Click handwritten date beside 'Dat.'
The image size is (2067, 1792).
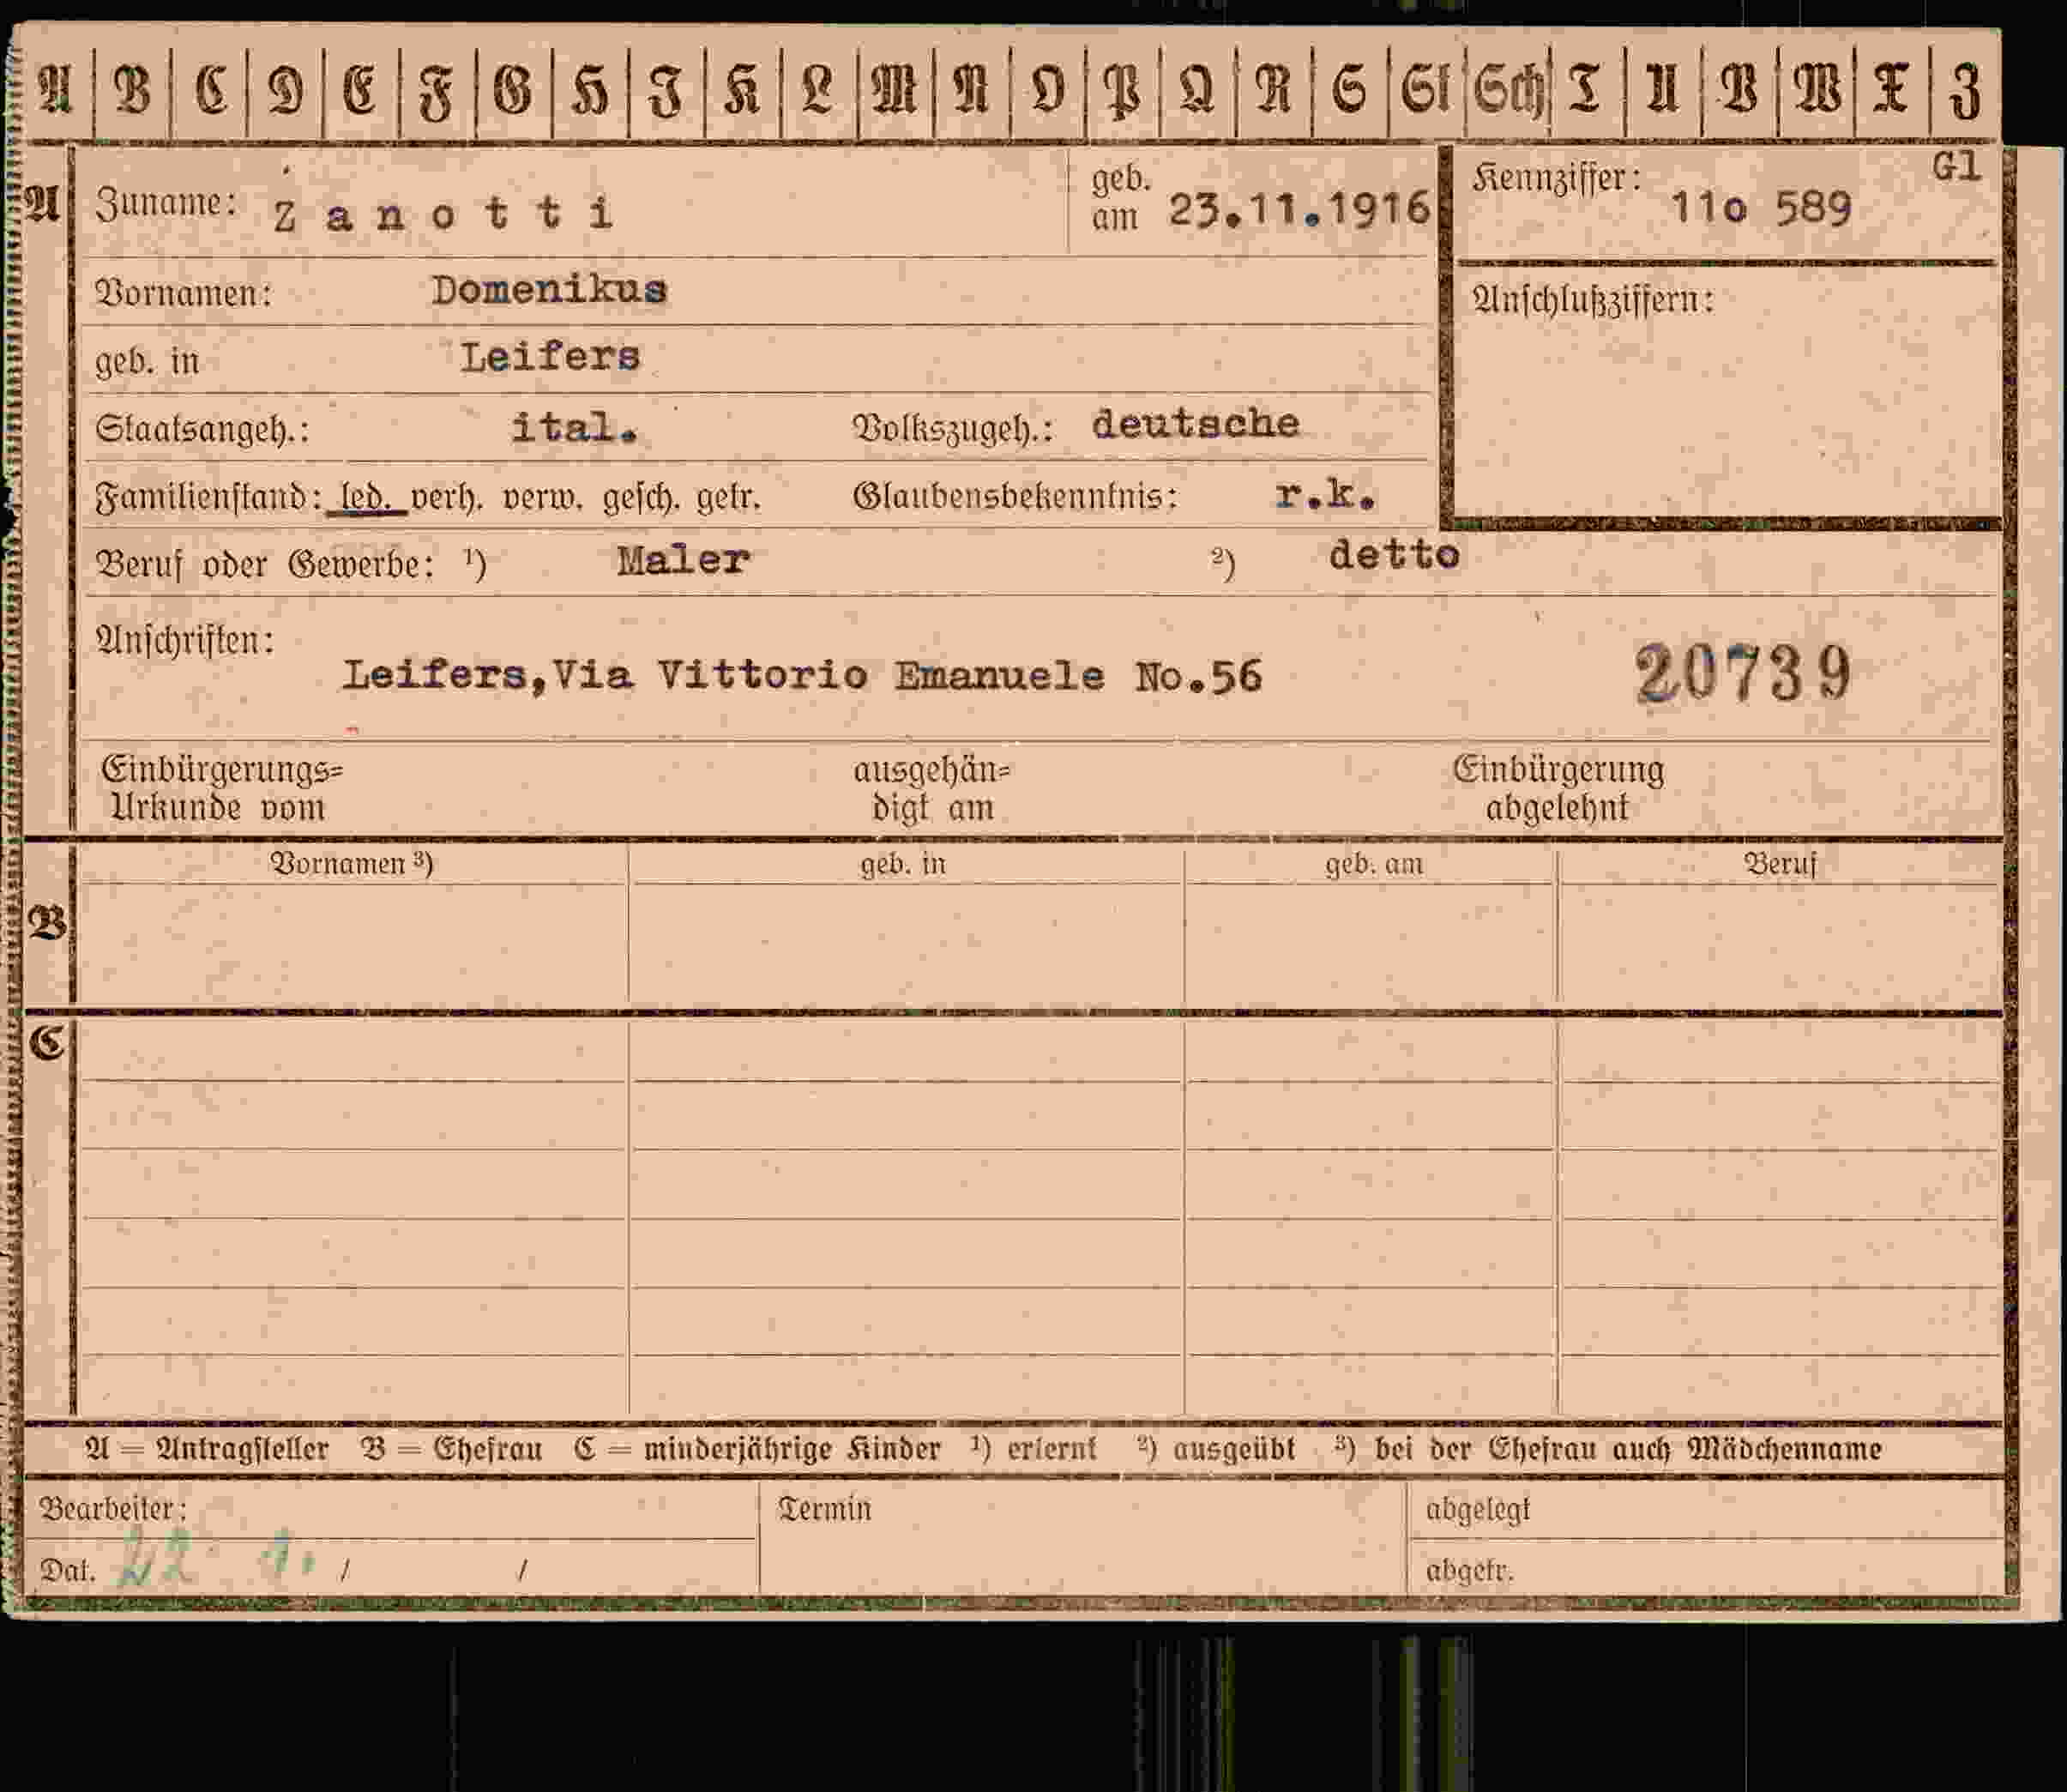[x=218, y=1560]
